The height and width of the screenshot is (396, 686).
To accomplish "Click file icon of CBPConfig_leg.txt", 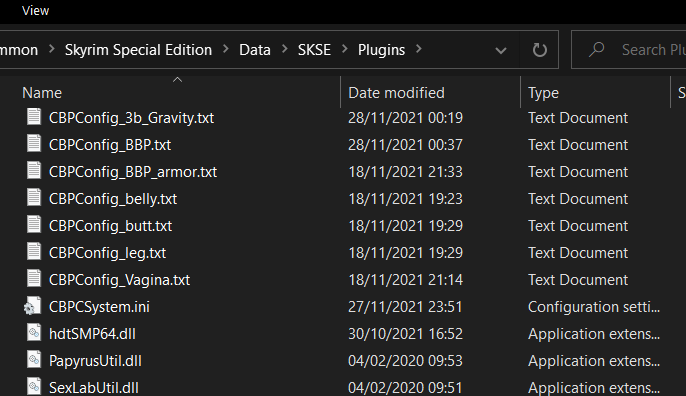I will pos(34,252).
